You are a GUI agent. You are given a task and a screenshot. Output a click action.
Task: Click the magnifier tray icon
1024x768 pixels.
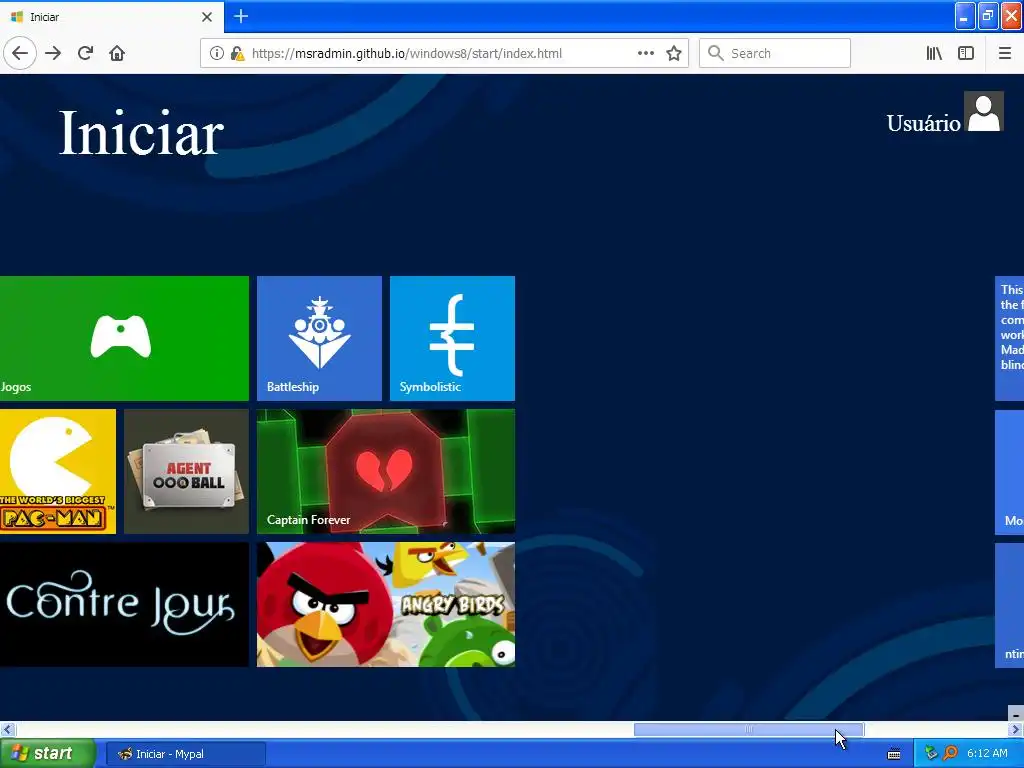tap(950, 754)
